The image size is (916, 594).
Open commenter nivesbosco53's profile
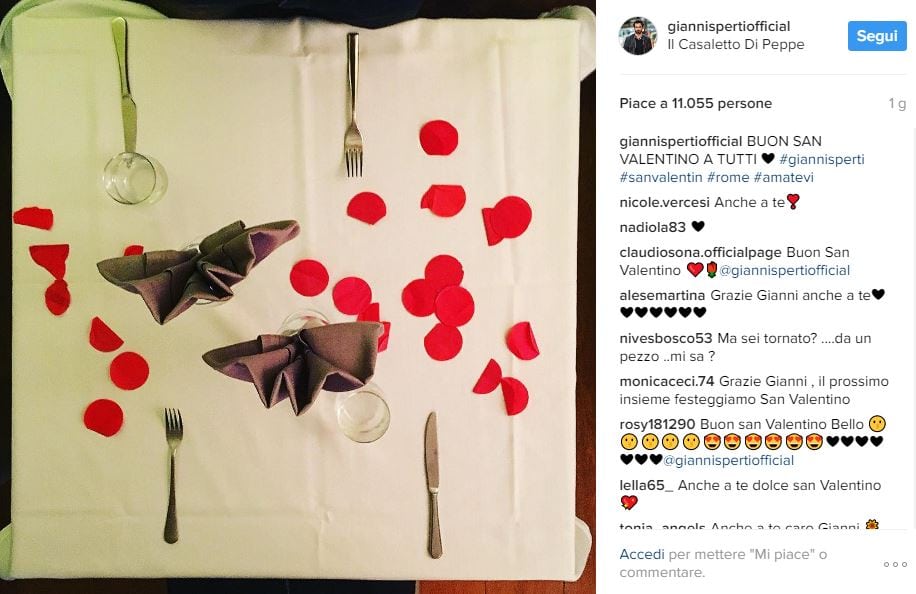point(666,338)
